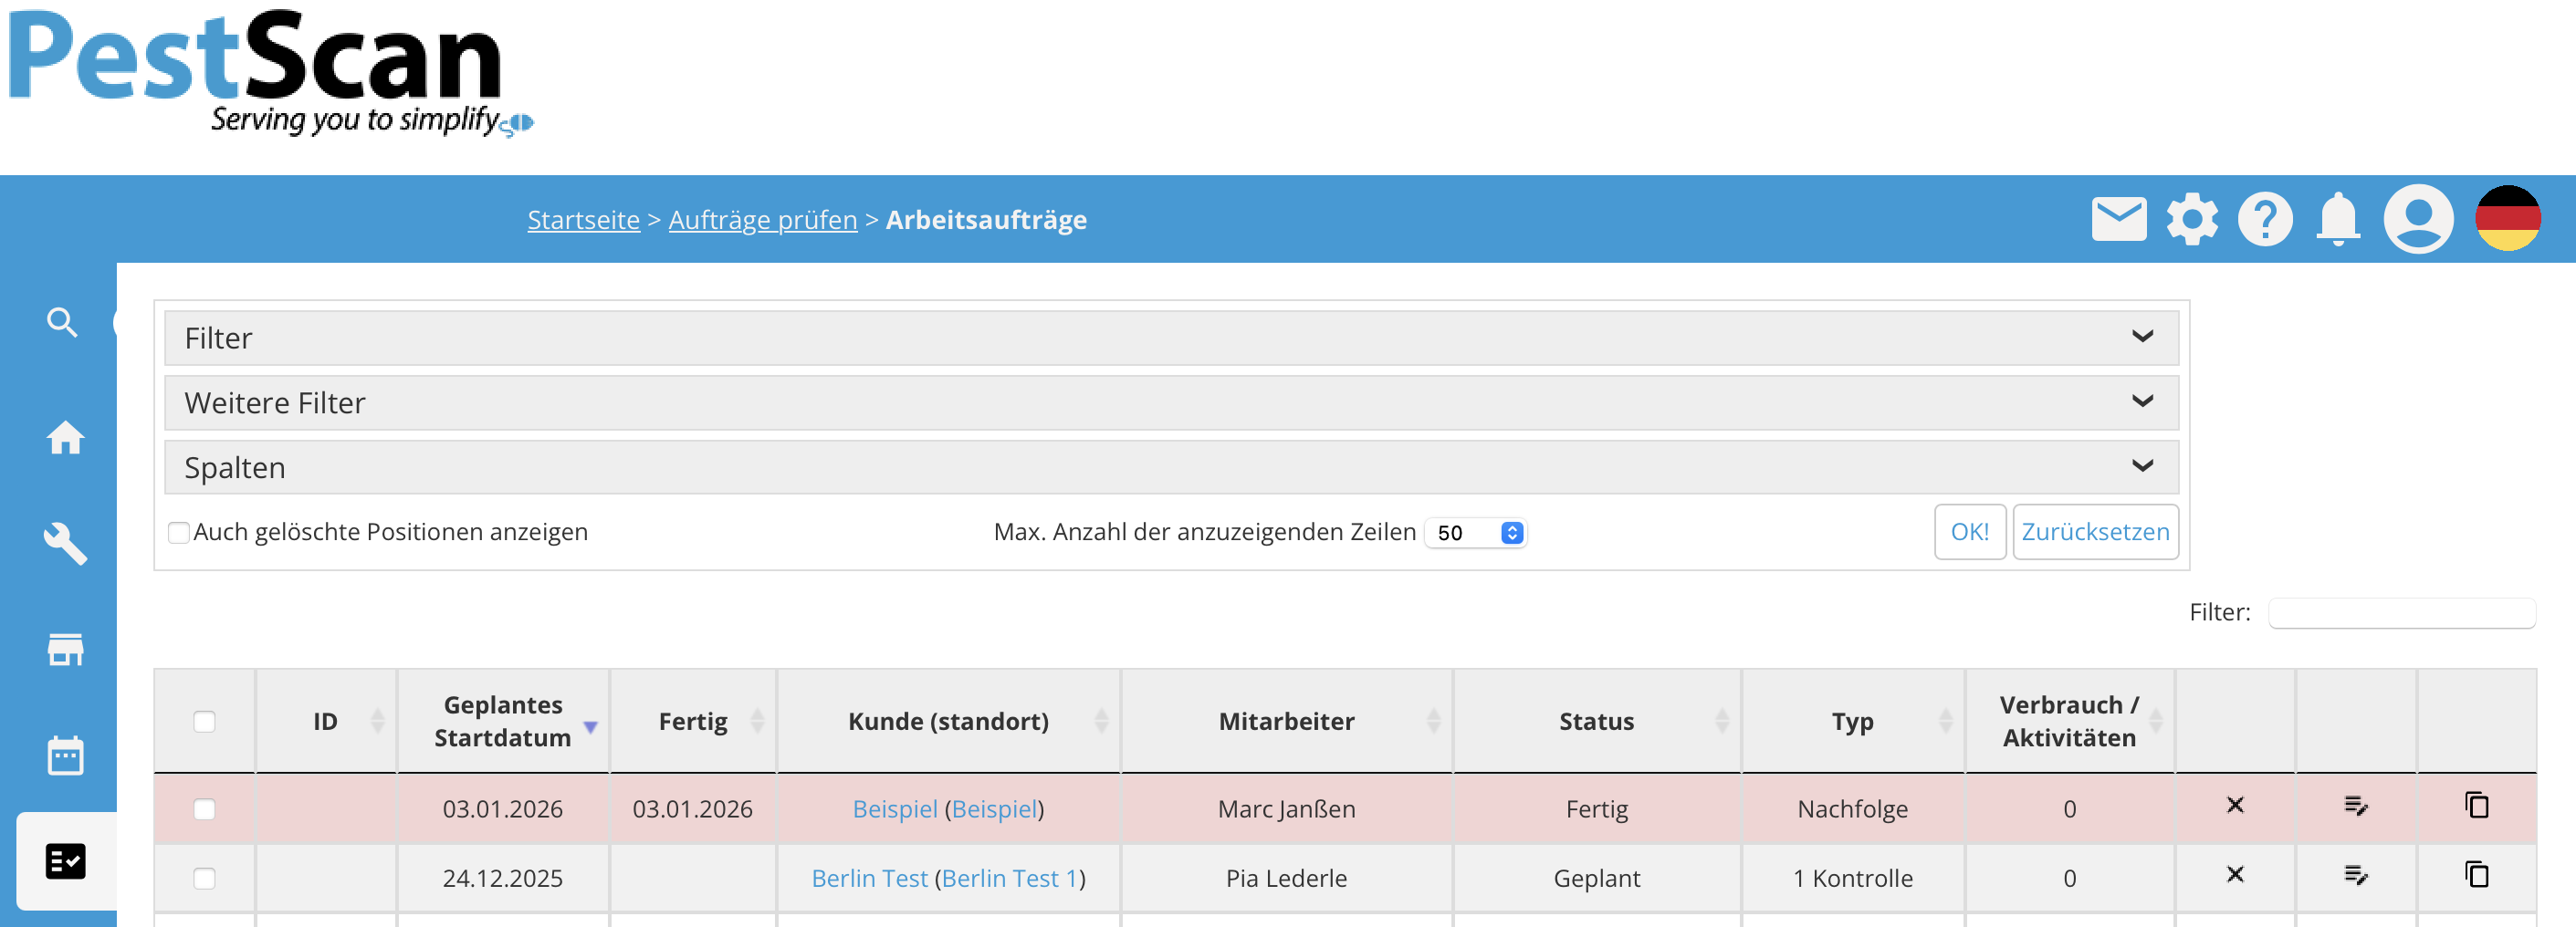Adjust the max rows stepper to change from 50
The width and height of the screenshot is (2576, 927).
1511,532
